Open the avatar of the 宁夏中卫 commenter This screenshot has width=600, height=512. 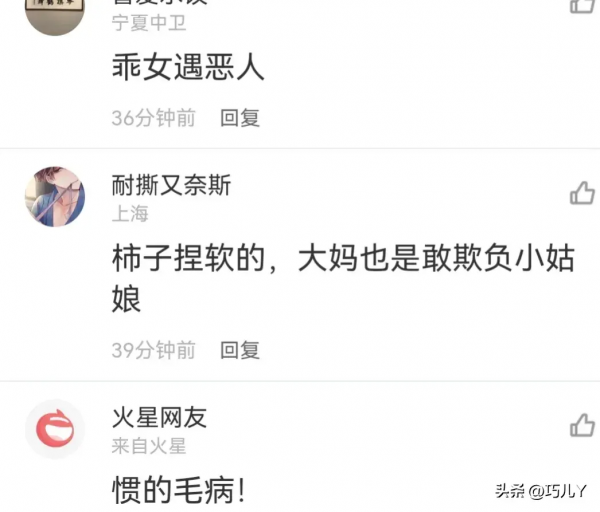click(55, 17)
